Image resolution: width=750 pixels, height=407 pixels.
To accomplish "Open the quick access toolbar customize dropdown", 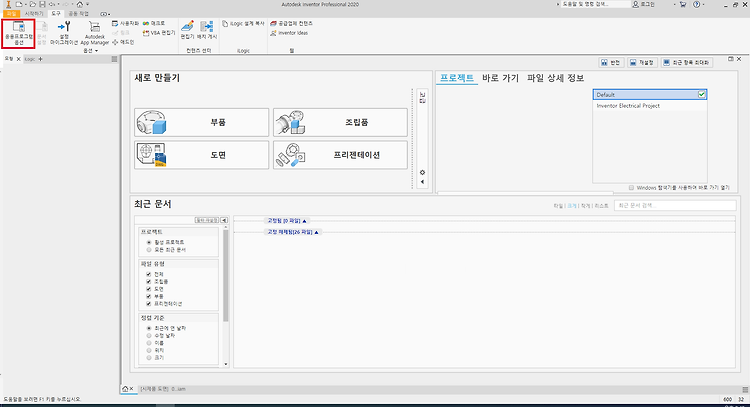I will [88, 4].
